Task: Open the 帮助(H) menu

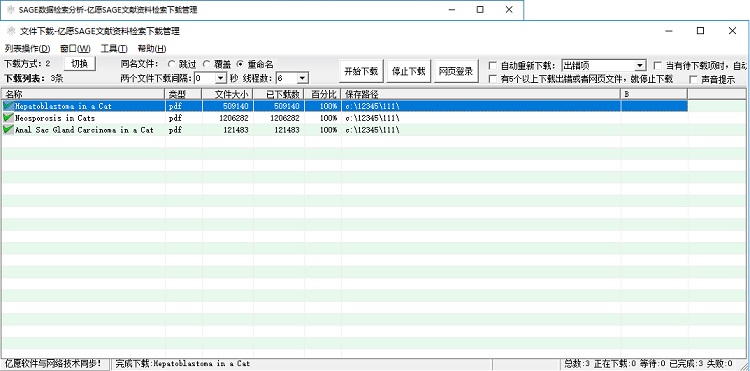Action: point(152,48)
